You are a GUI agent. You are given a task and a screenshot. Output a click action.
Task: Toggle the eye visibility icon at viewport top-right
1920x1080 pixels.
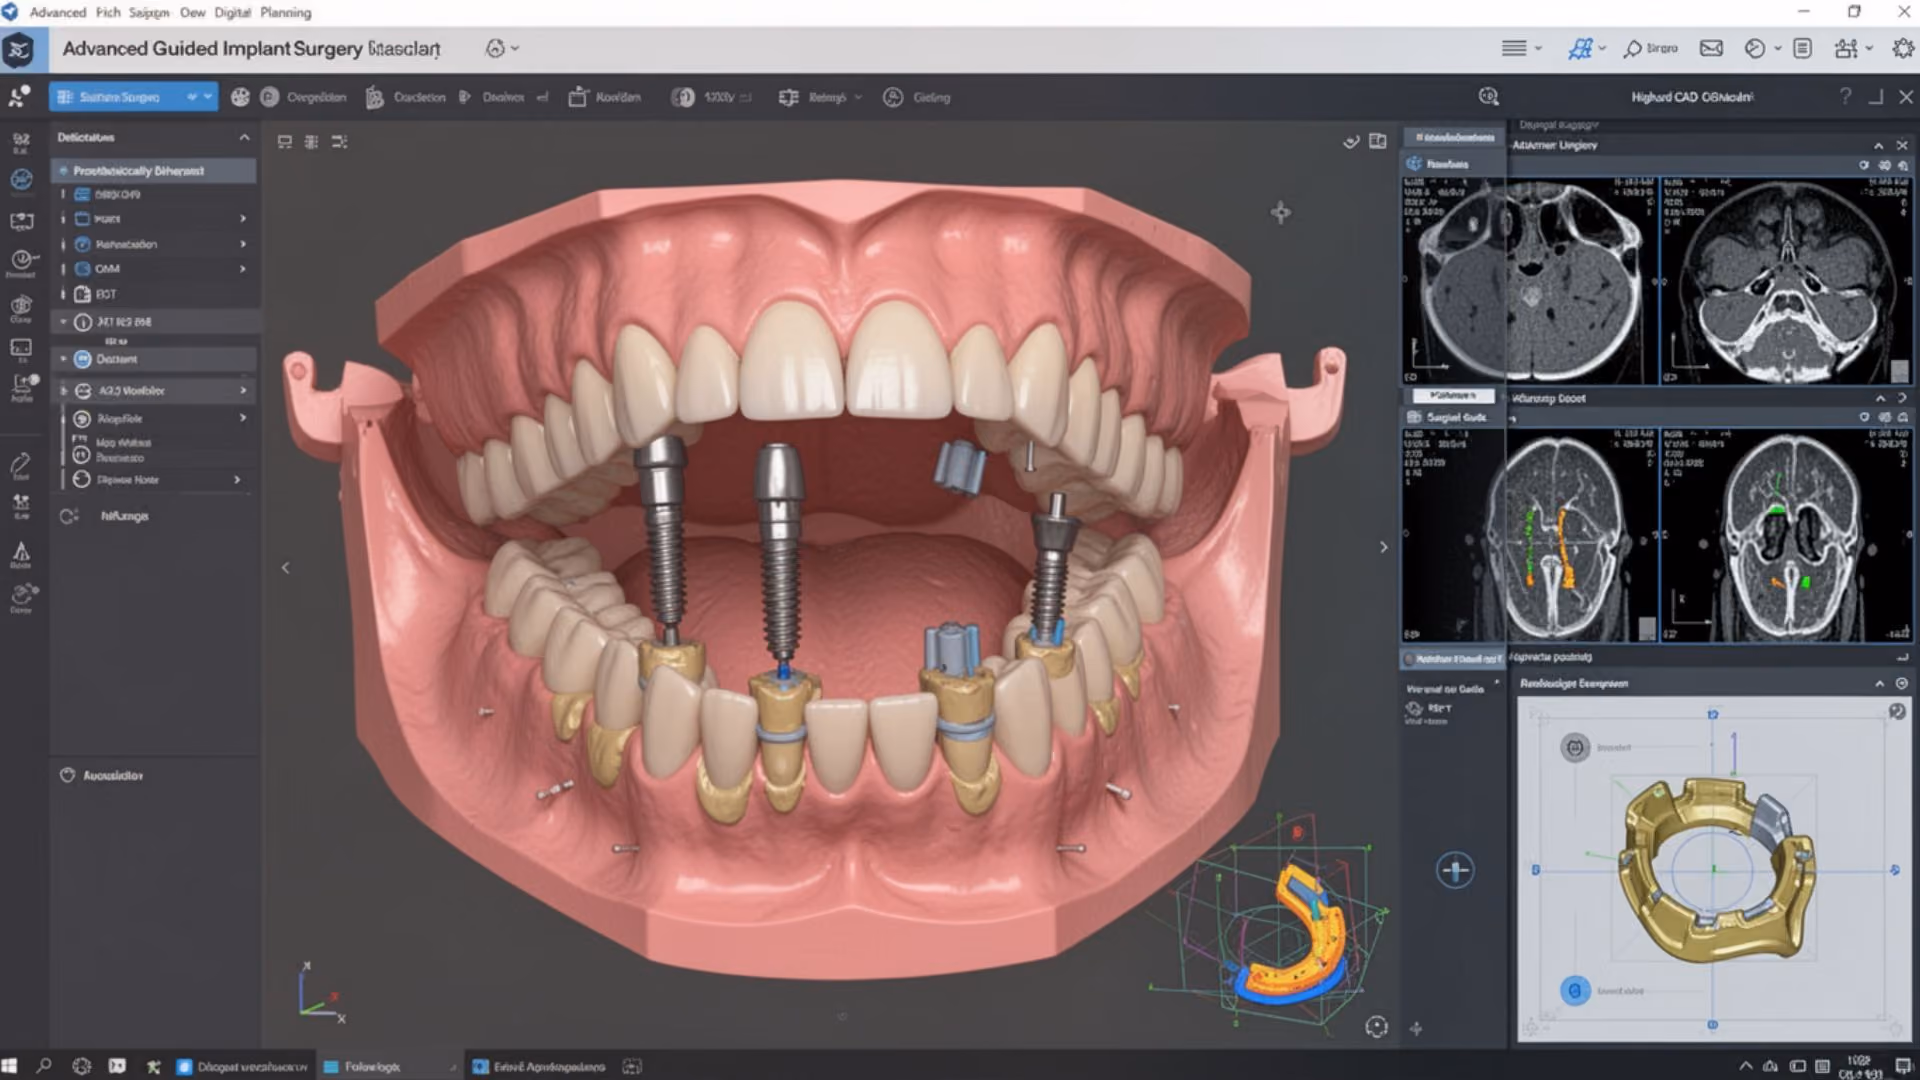tap(1351, 142)
